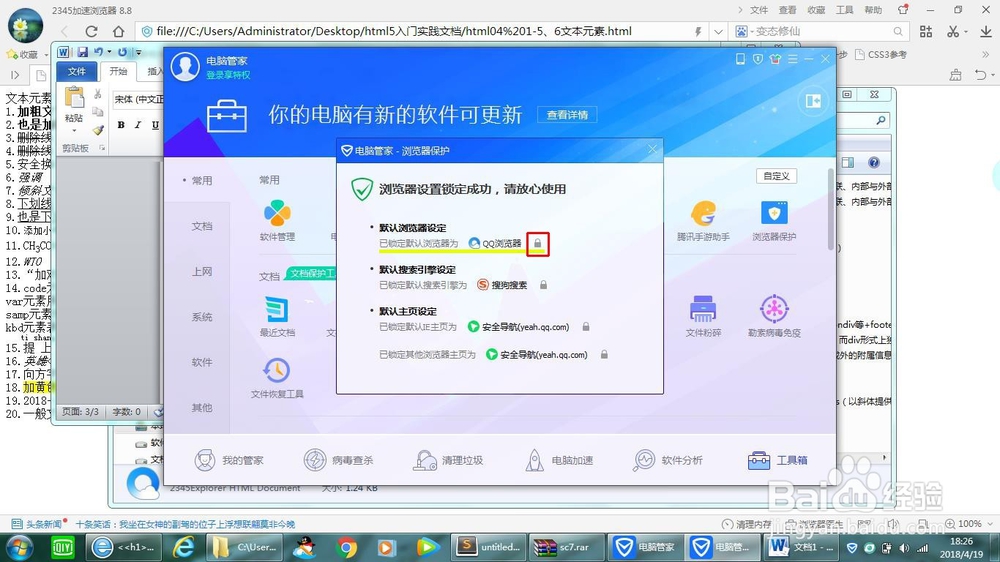
Task: Open the browser 工具 menu
Action: click(844, 10)
